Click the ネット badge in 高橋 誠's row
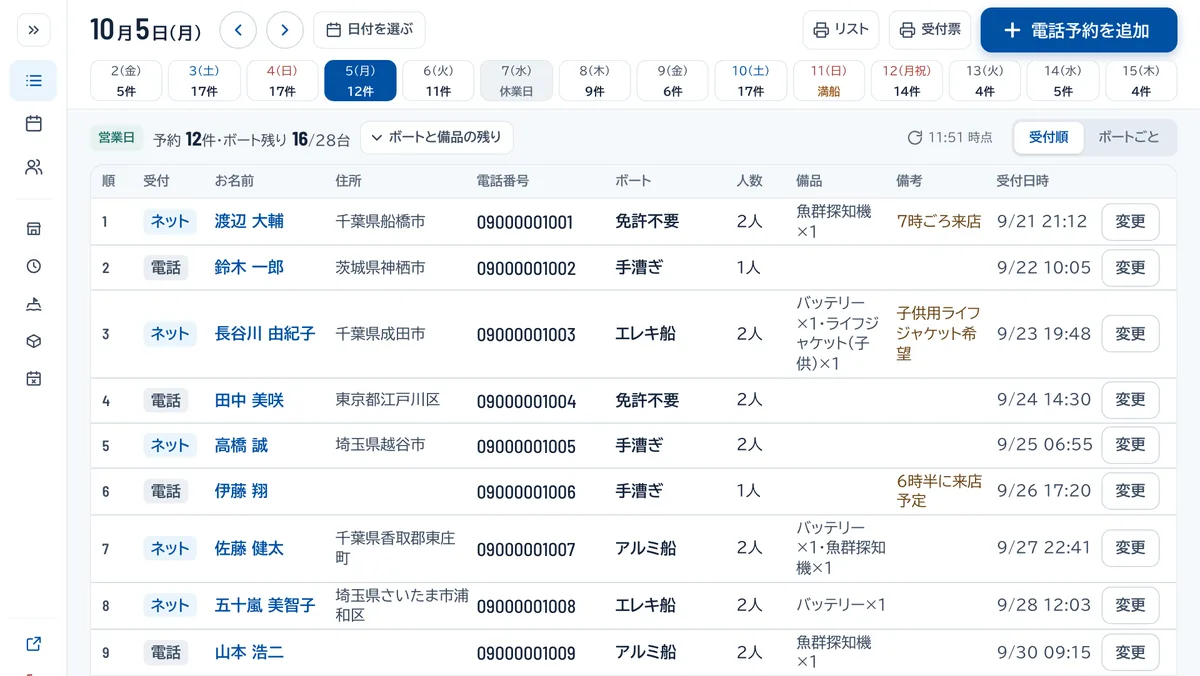Screen dimensions: 1200x676 [170, 445]
